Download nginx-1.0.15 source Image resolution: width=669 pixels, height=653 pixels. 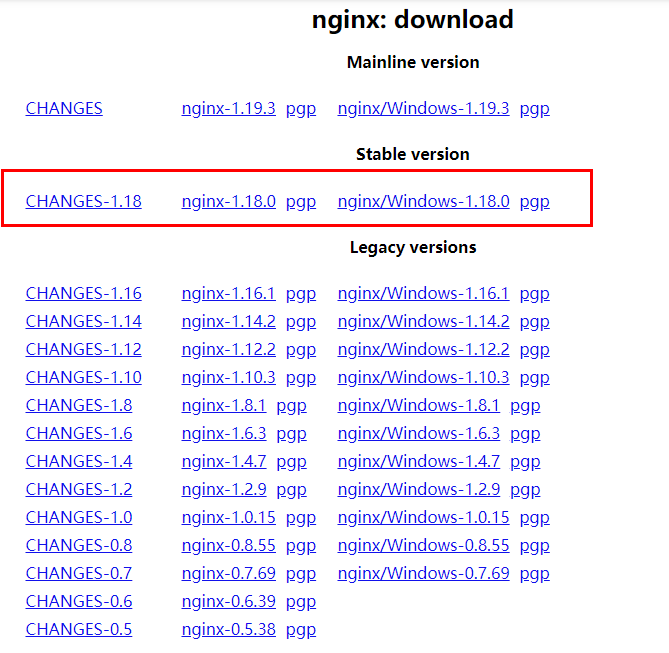point(229,519)
